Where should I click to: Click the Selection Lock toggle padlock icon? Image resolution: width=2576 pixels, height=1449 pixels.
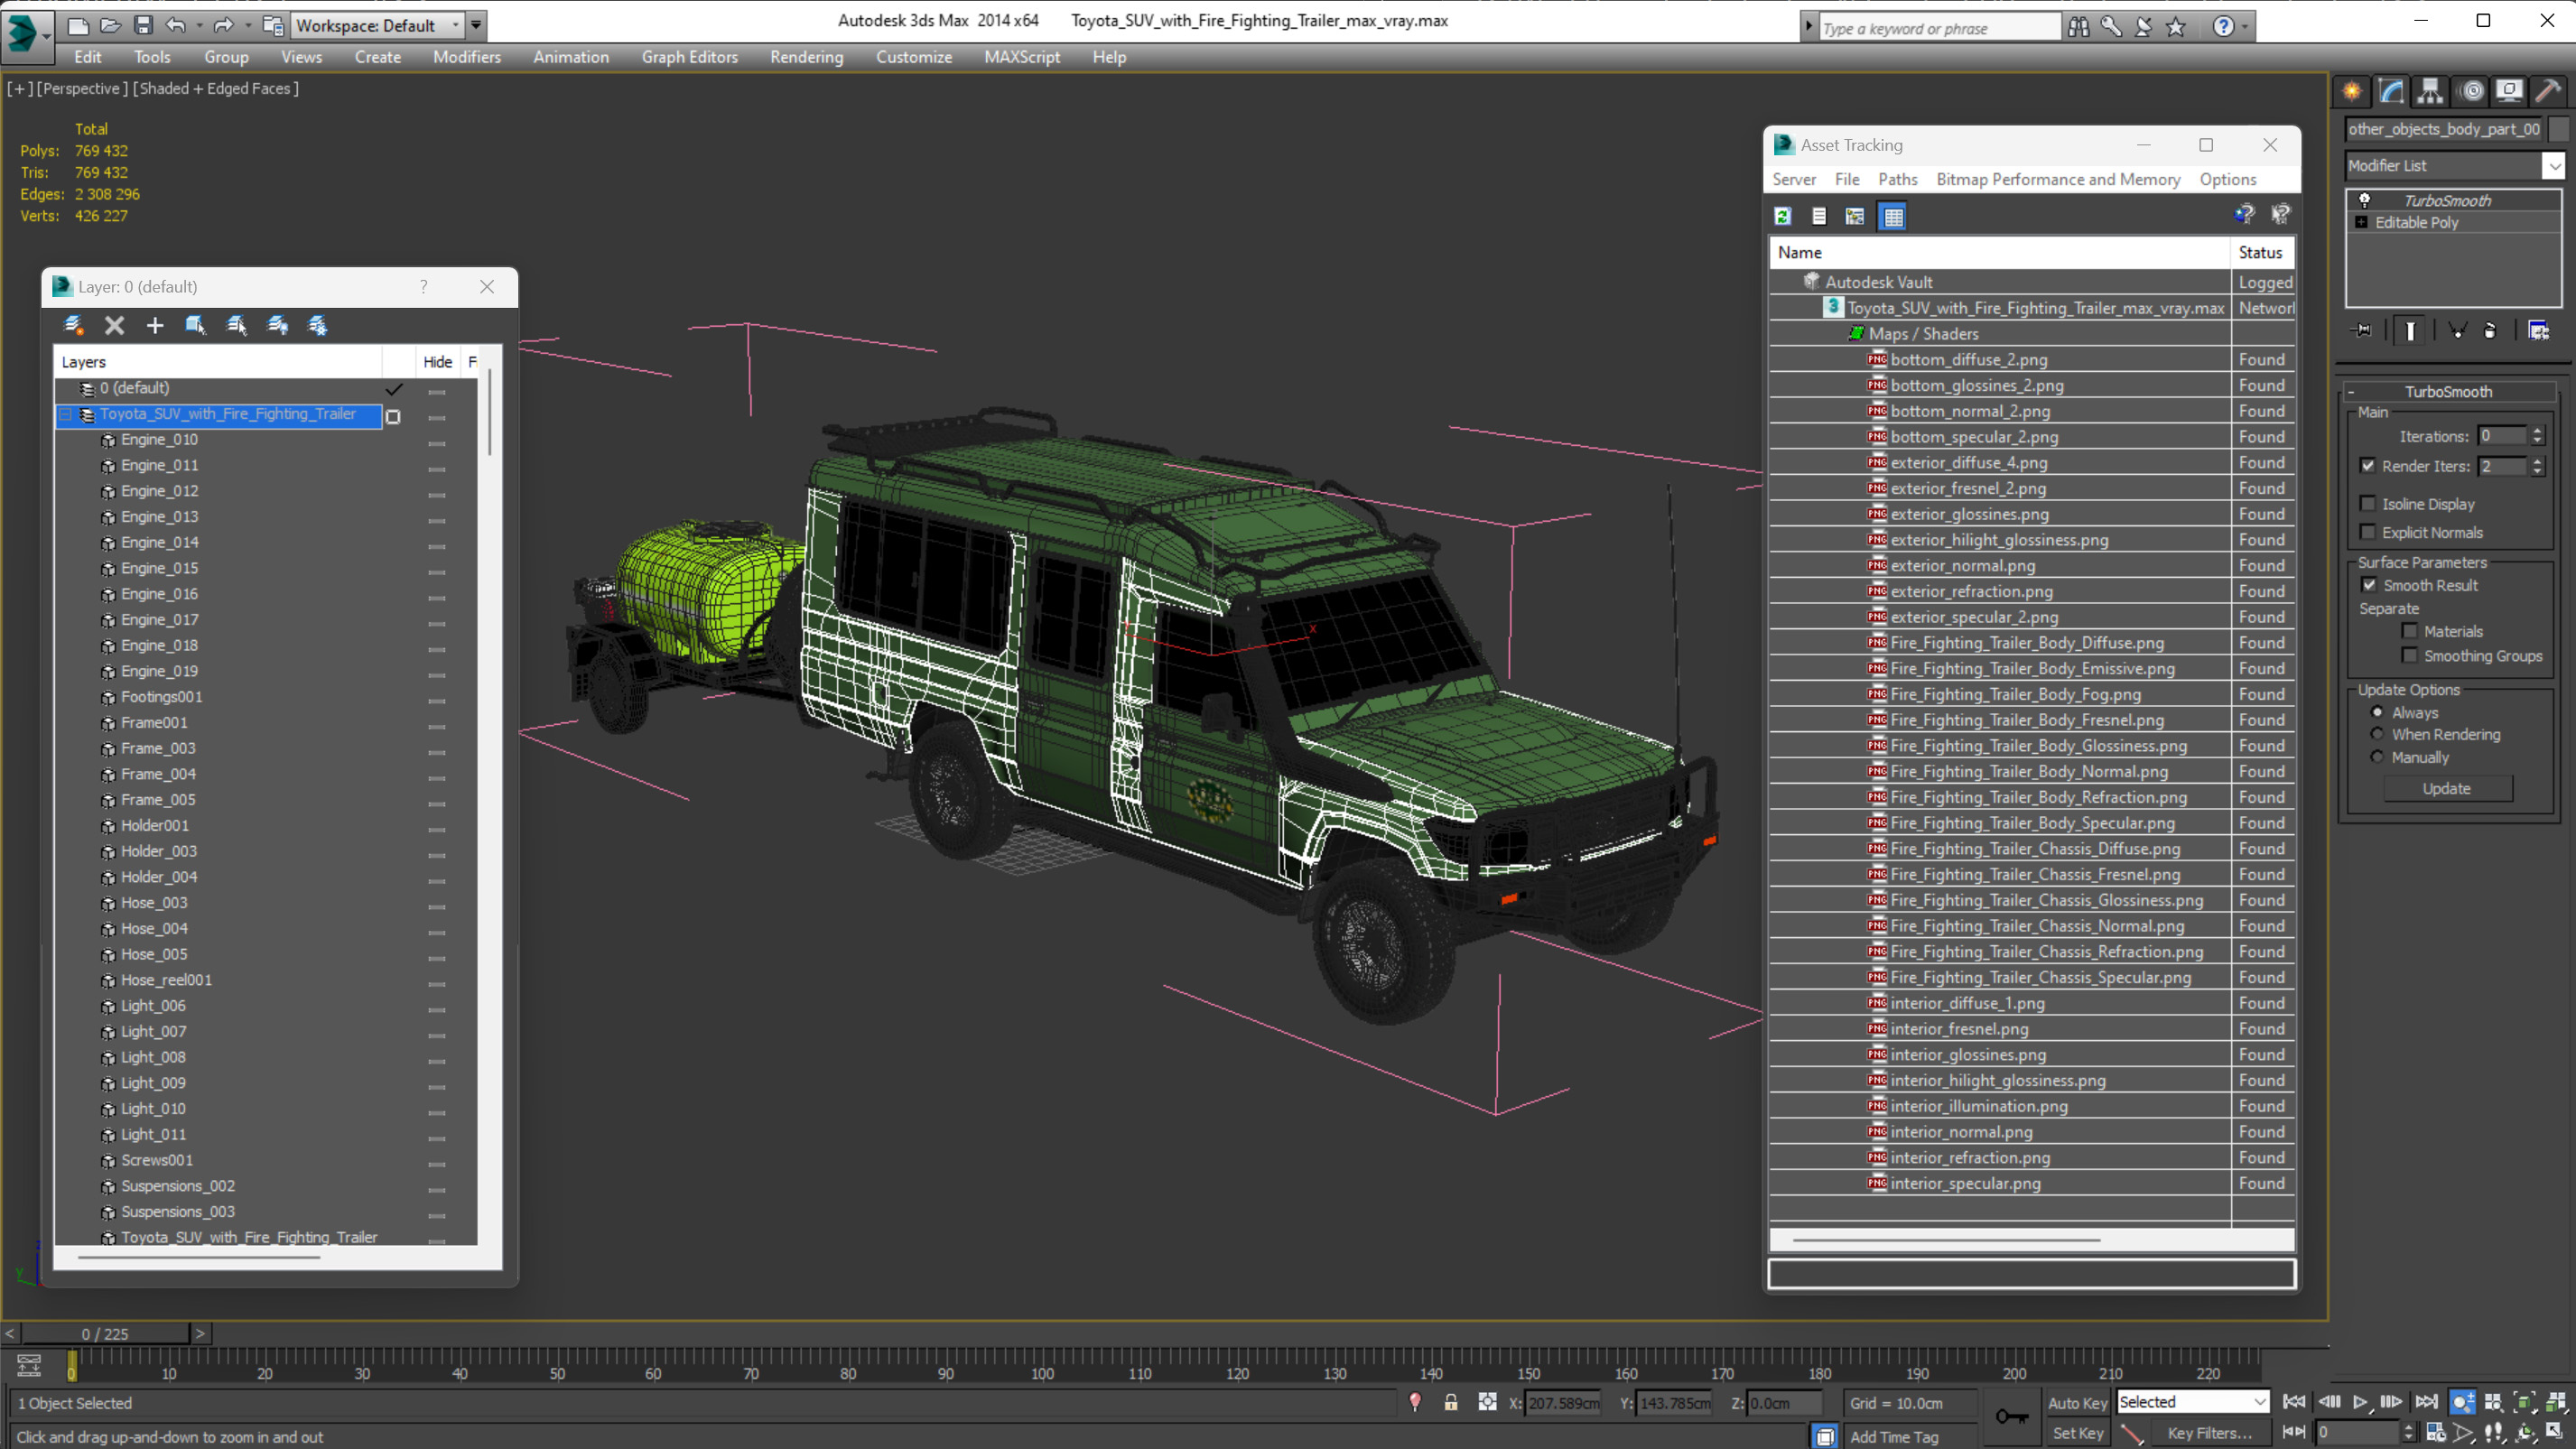click(x=1450, y=1402)
